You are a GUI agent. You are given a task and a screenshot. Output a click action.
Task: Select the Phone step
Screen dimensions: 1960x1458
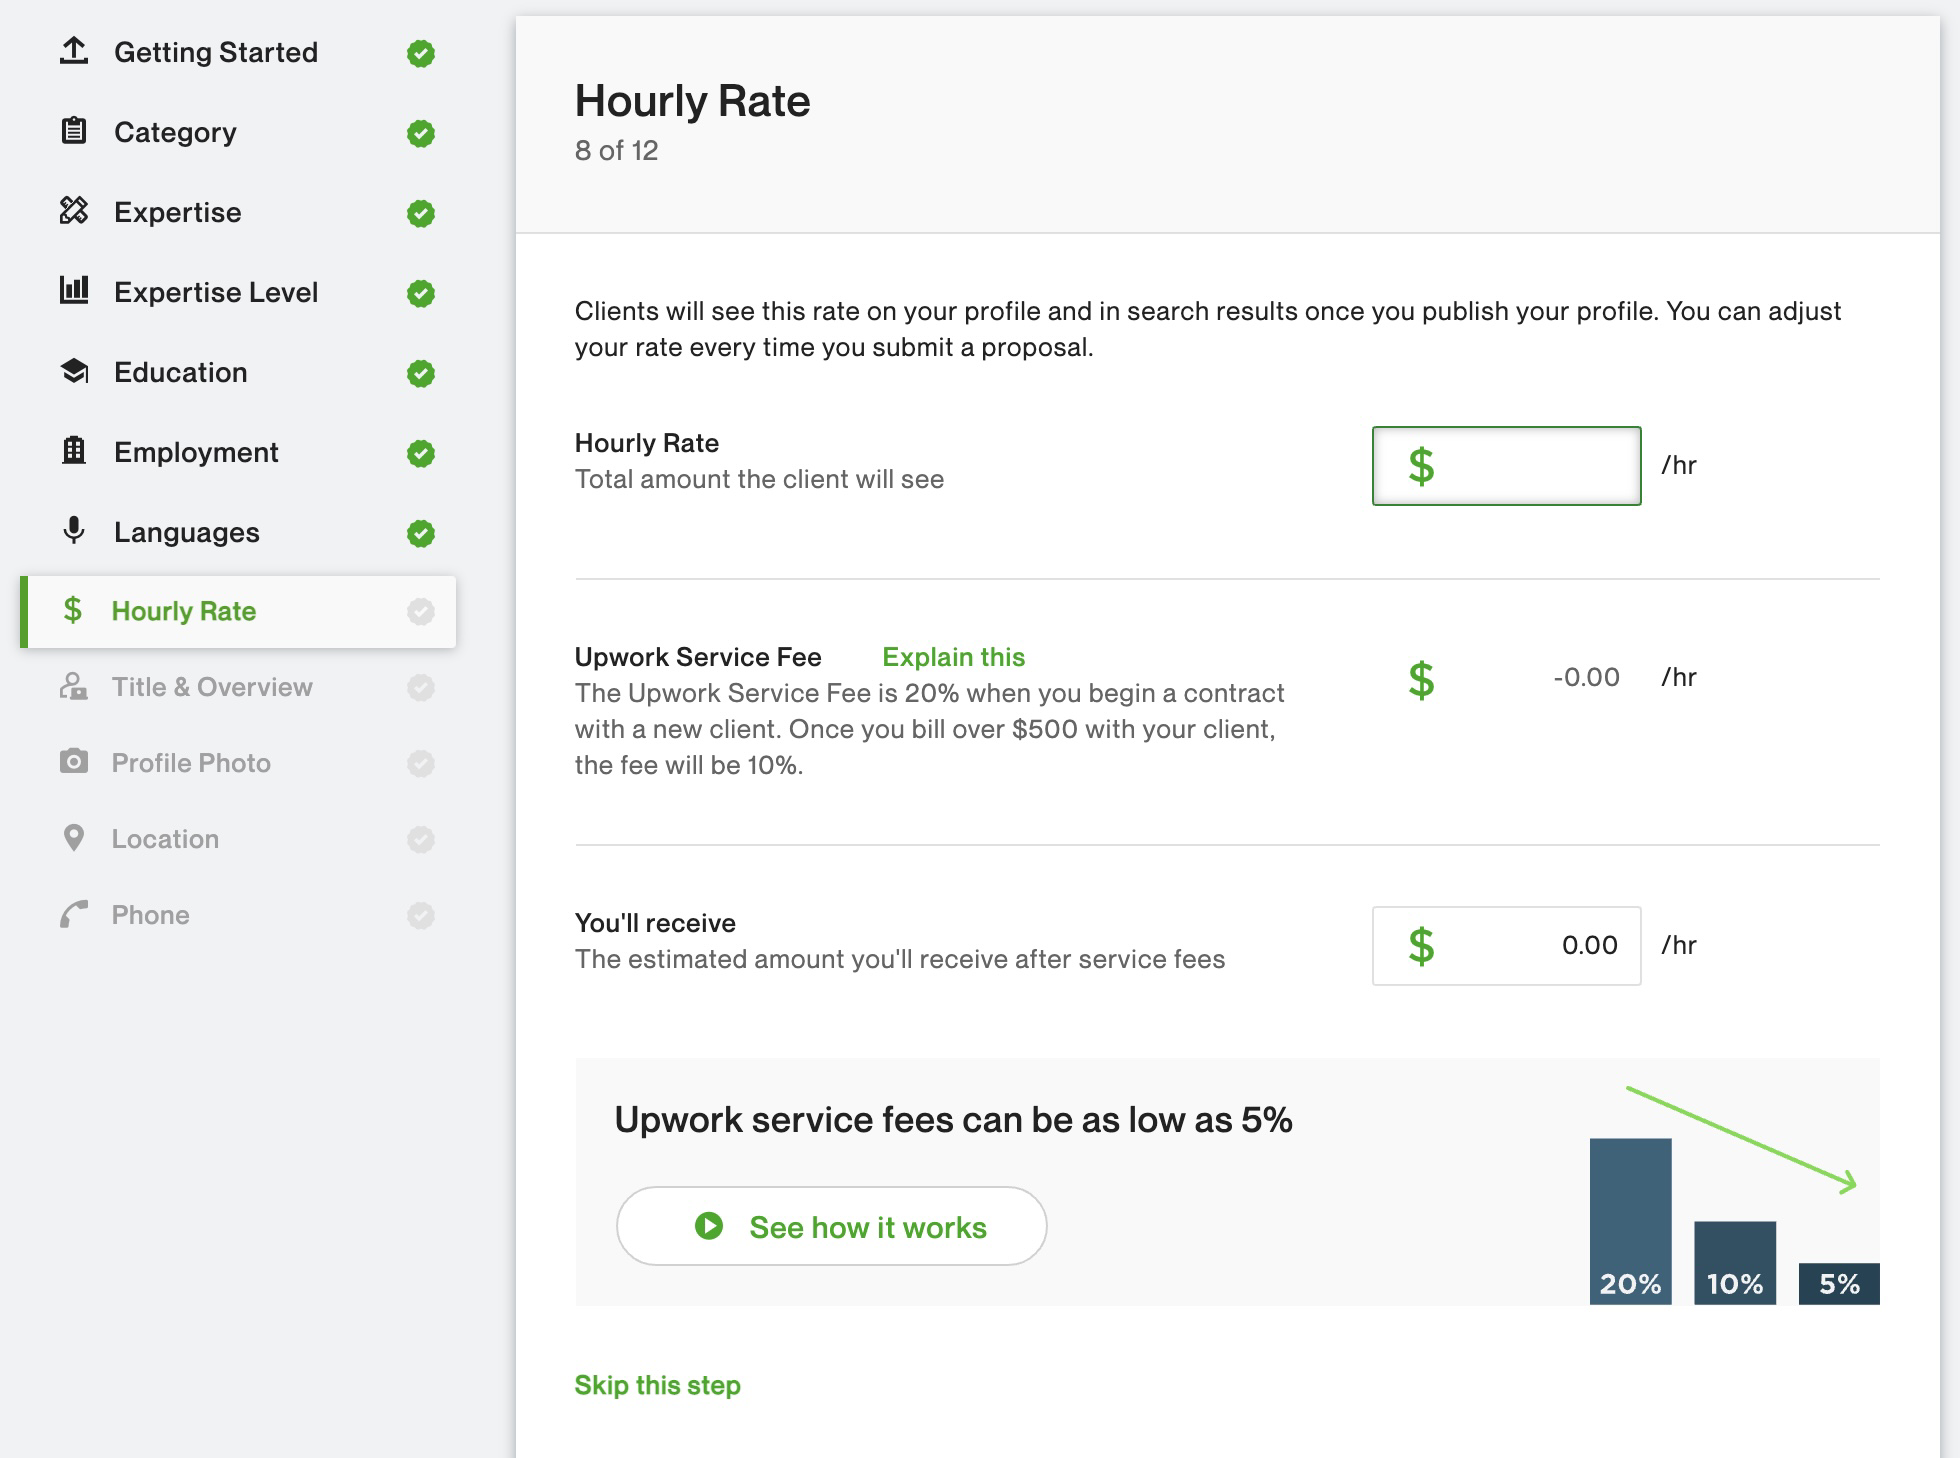click(150, 915)
